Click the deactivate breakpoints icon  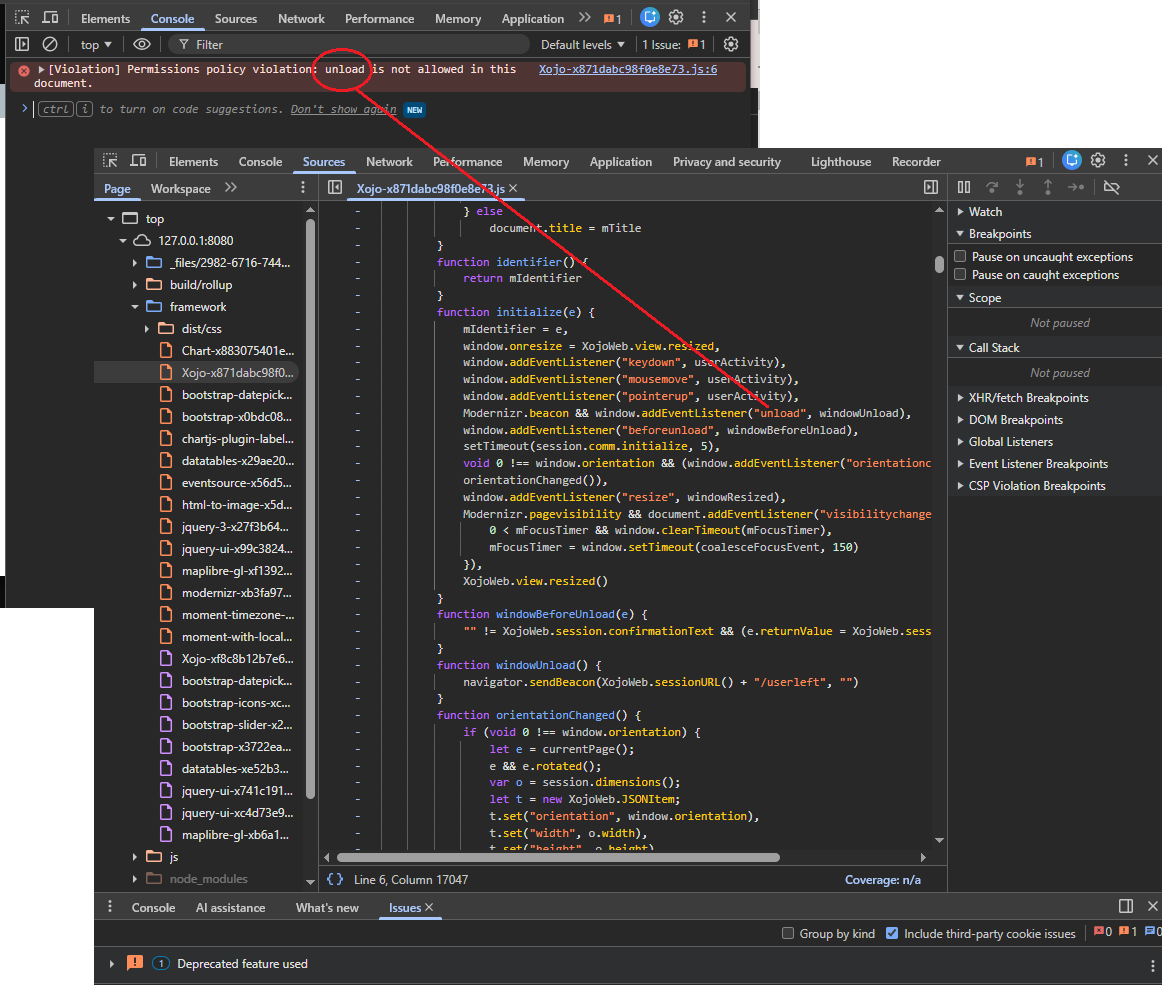coord(1111,187)
